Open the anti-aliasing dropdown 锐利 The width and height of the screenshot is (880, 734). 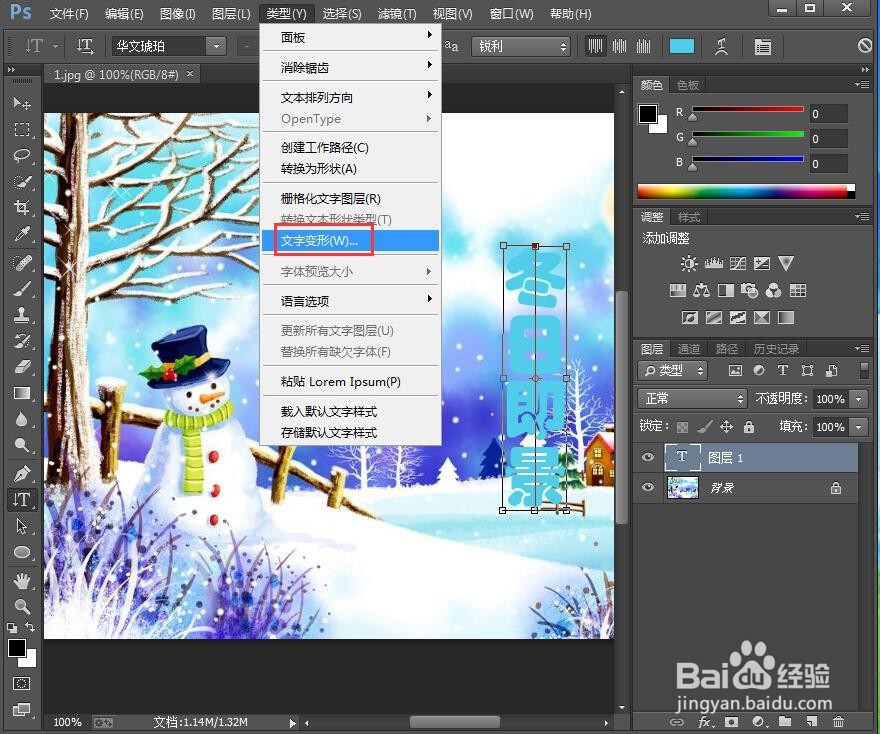[x=521, y=46]
